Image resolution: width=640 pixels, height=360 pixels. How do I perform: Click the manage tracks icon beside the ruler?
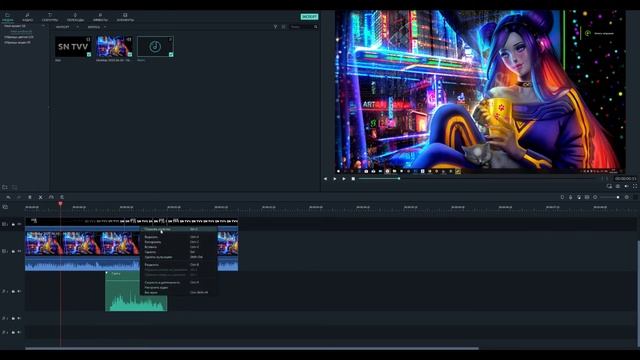pos(5,207)
